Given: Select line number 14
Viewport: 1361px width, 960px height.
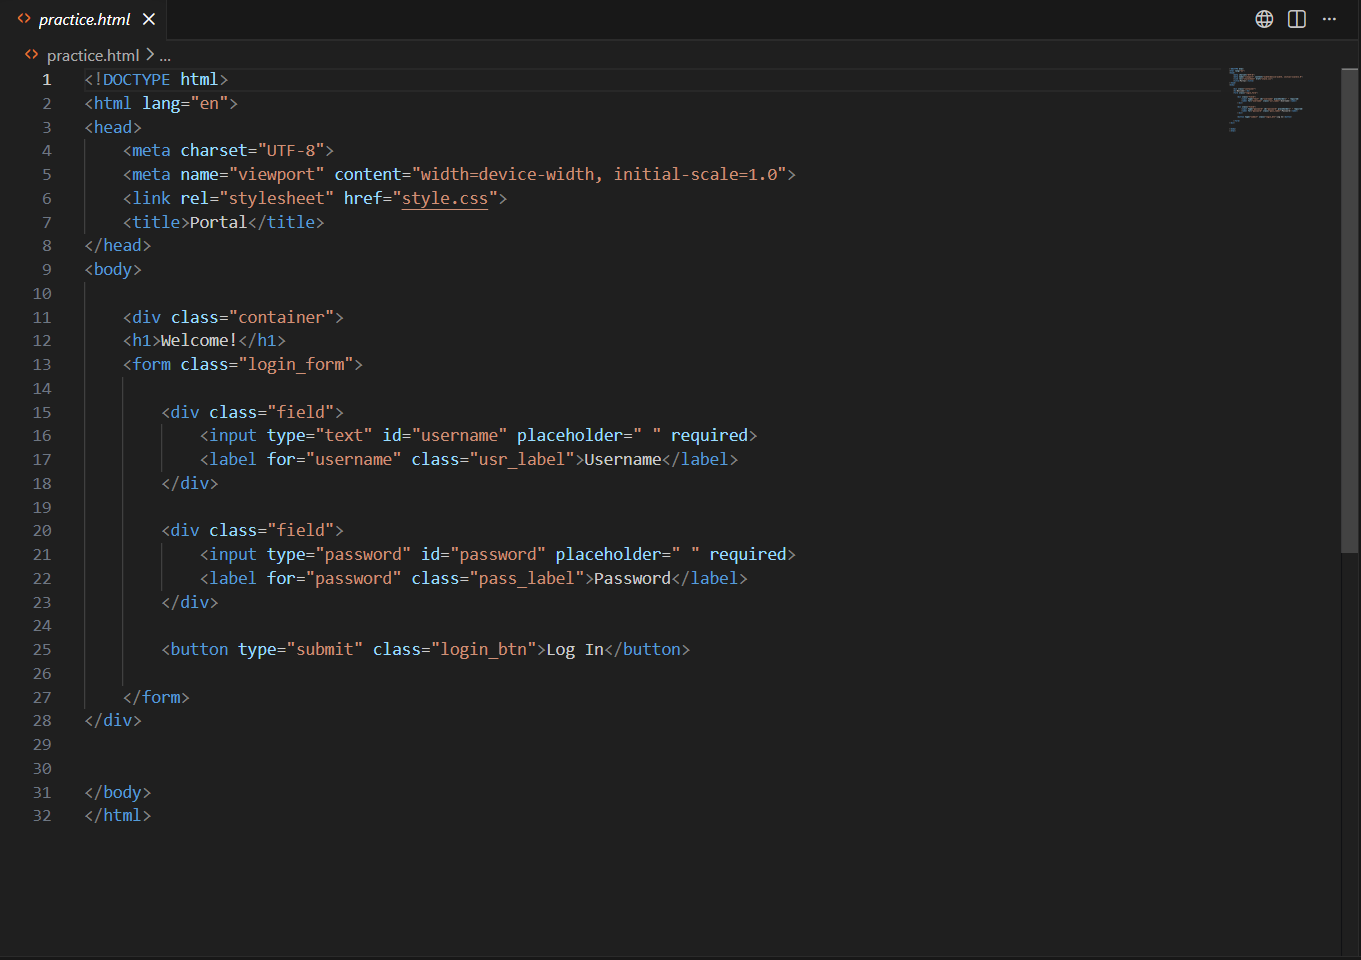Looking at the screenshot, I should (x=42, y=388).
